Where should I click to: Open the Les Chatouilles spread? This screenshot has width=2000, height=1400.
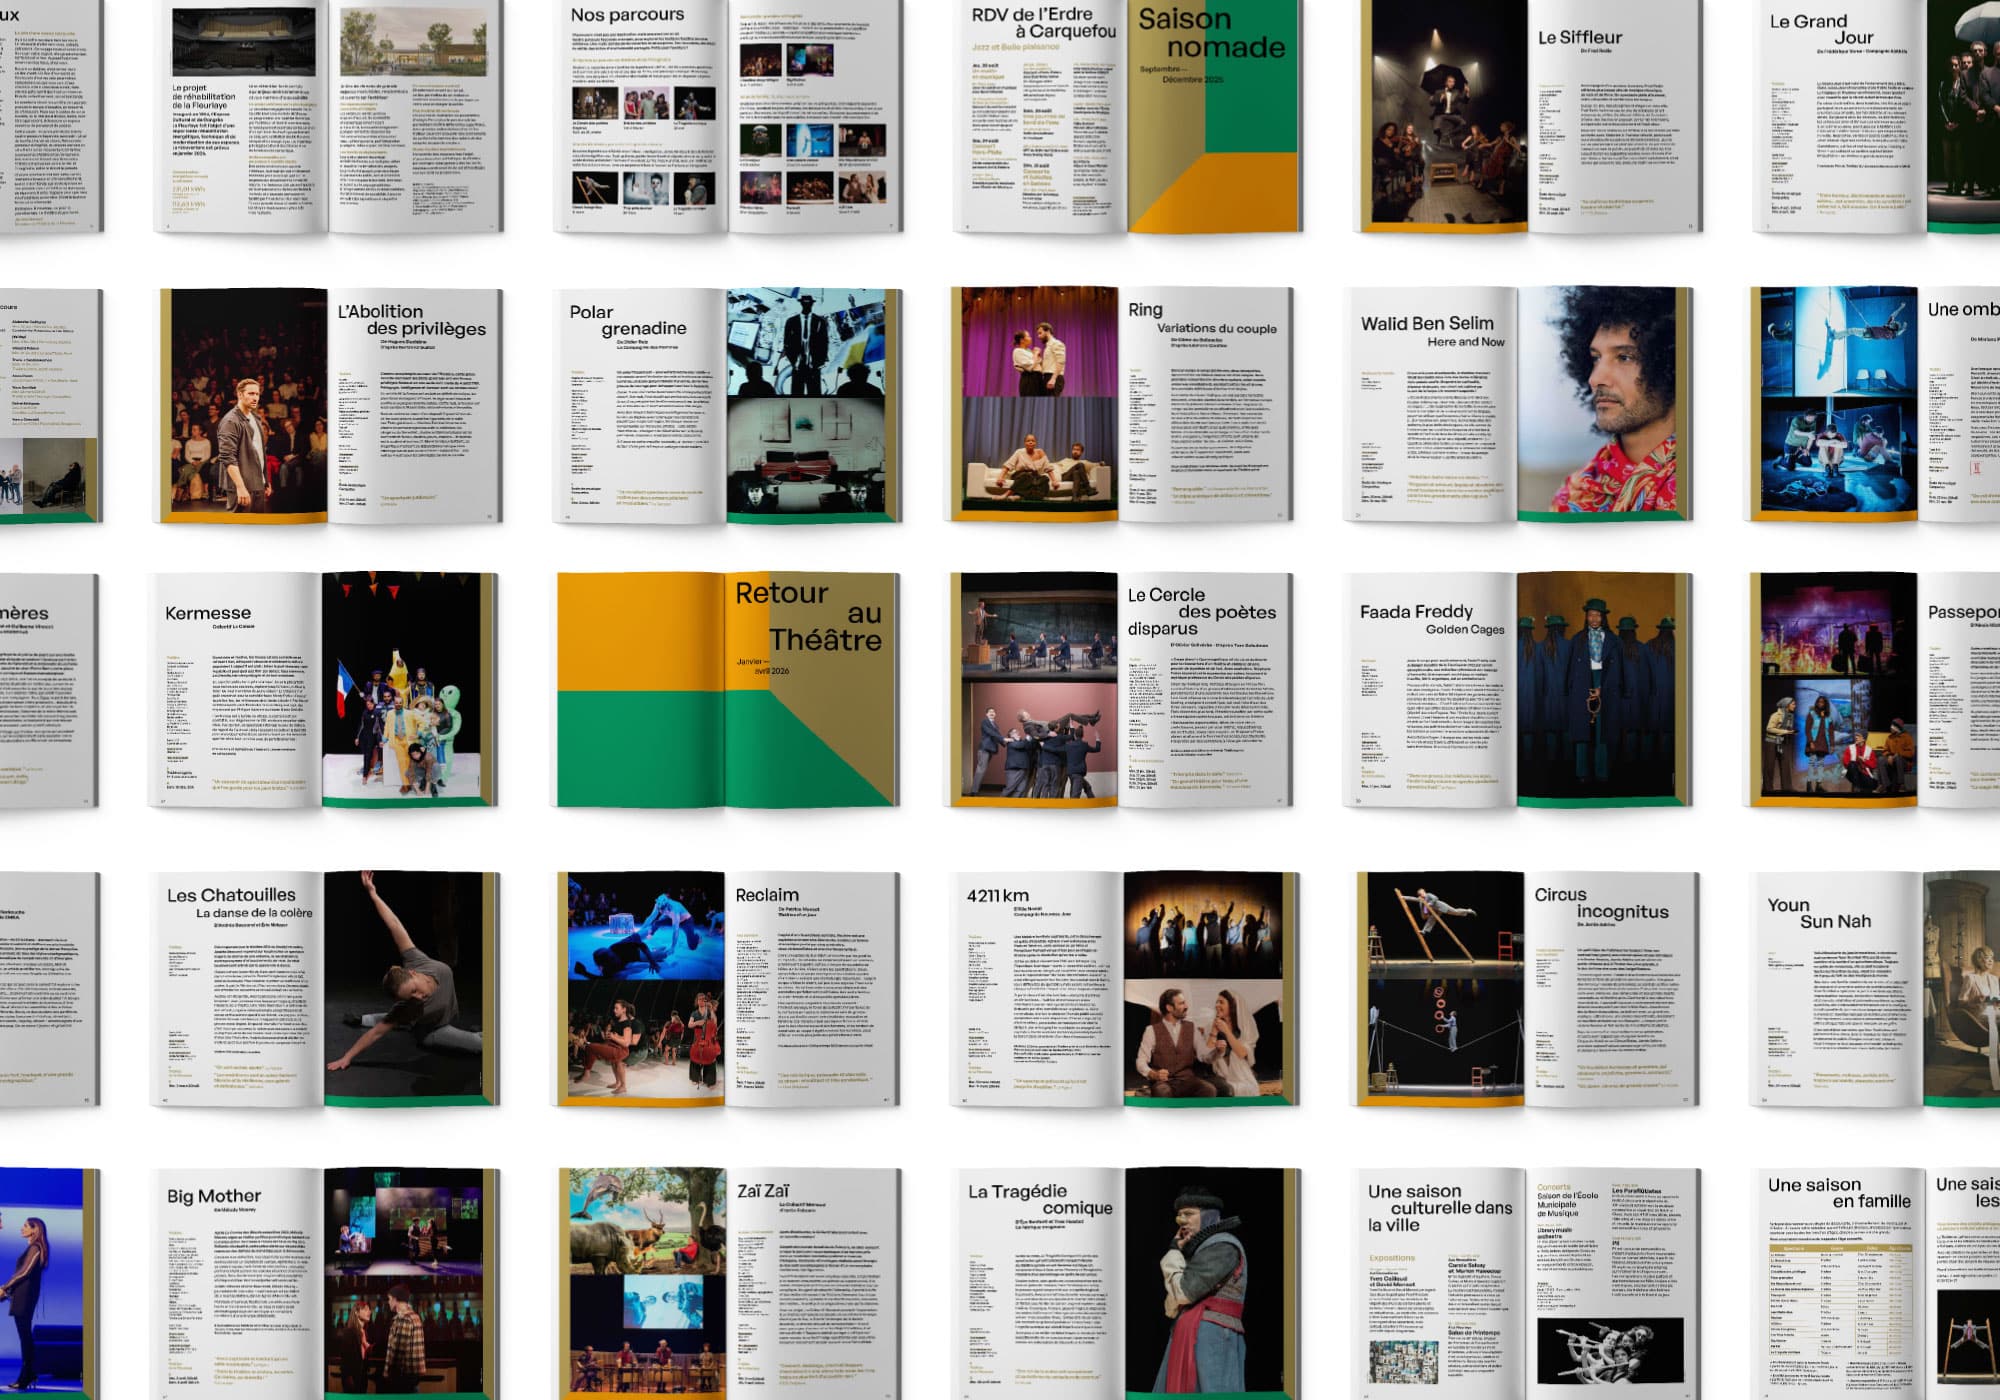325,988
